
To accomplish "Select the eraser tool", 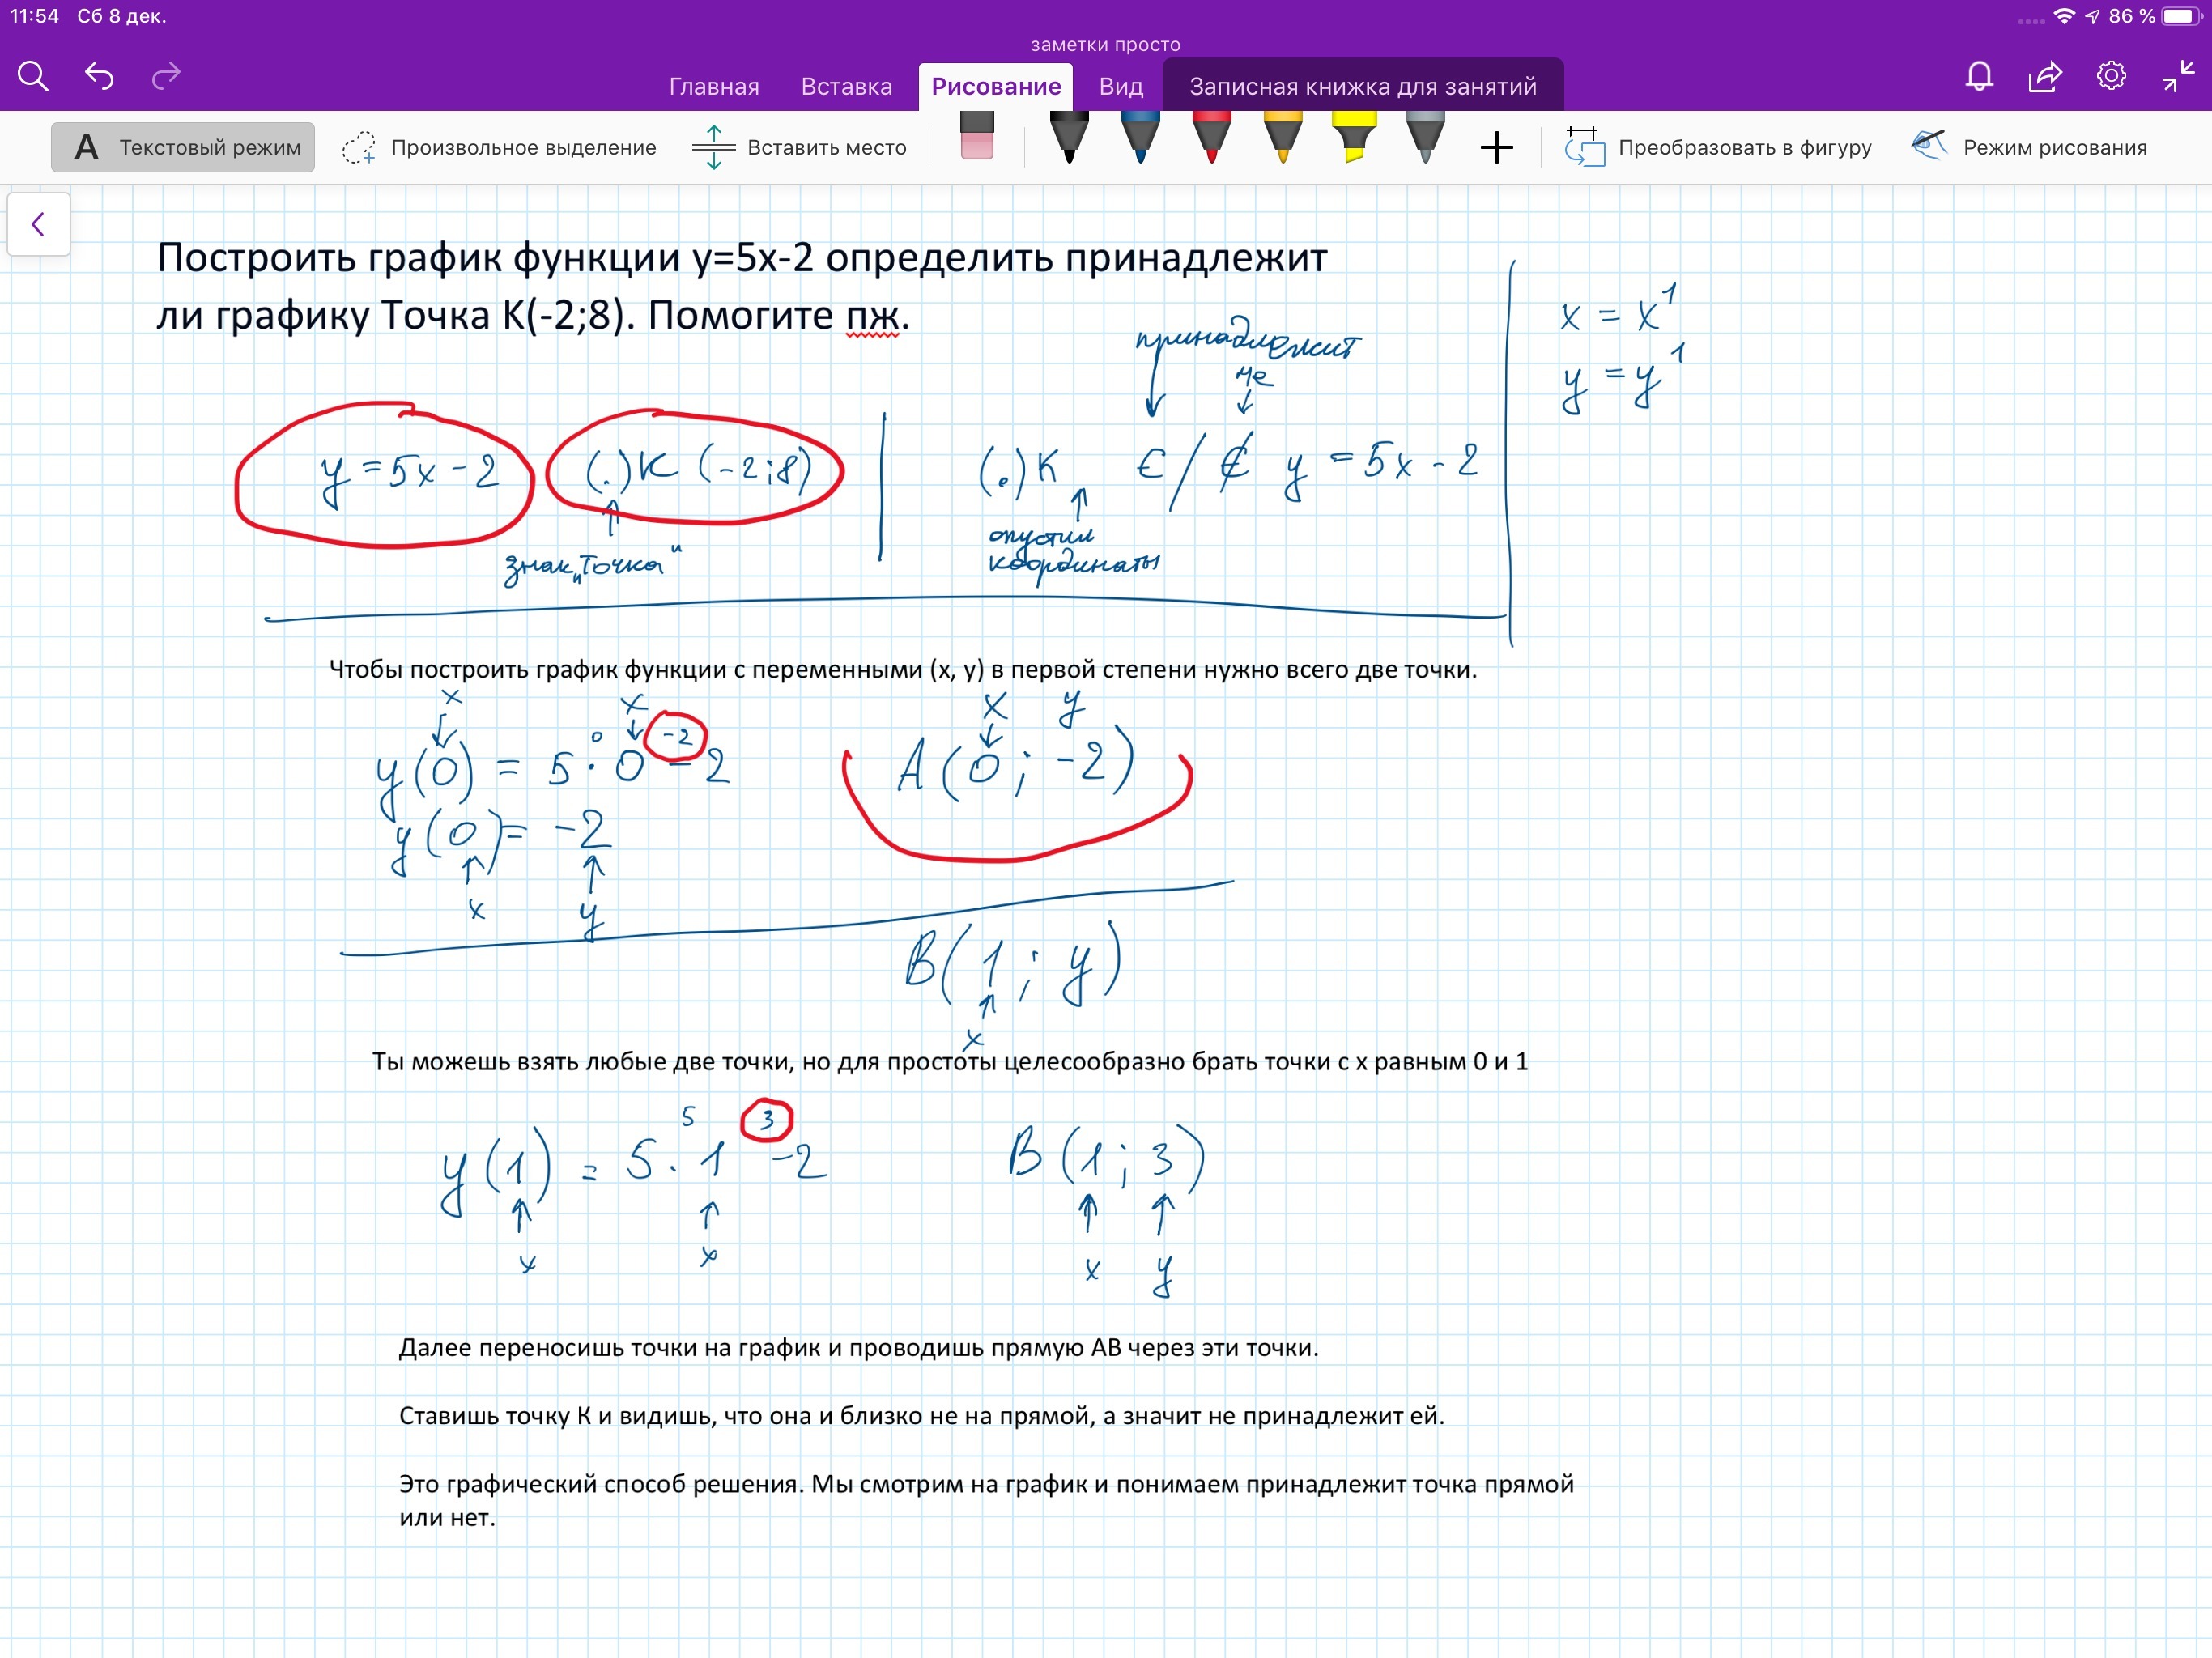I will coord(977,137).
